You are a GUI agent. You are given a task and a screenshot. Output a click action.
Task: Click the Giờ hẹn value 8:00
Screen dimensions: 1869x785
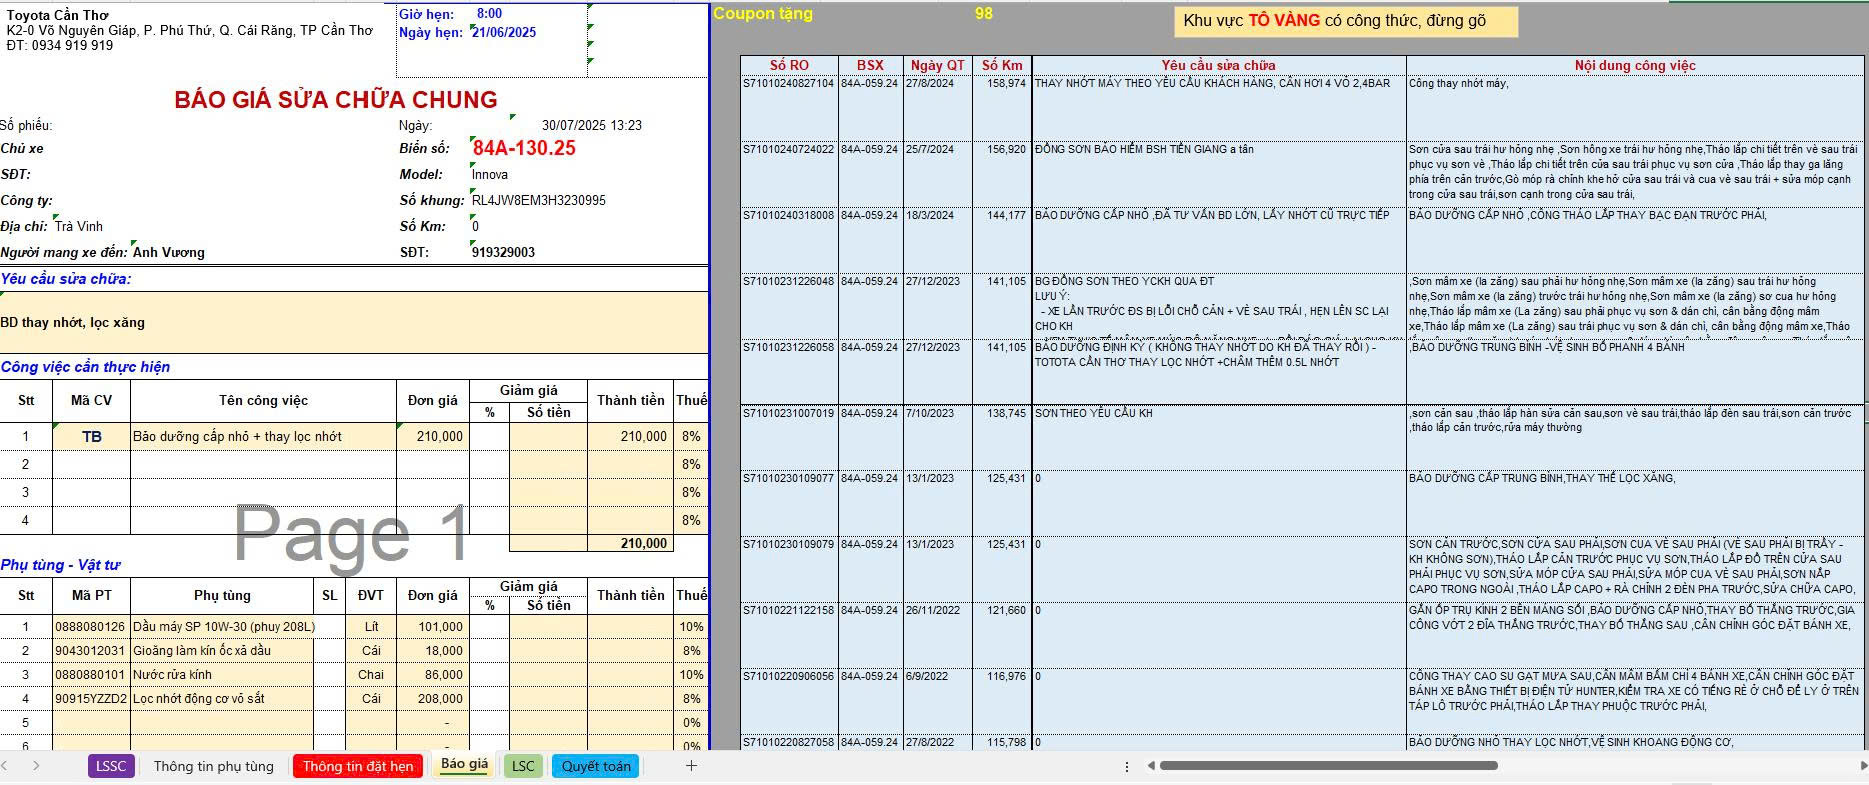tap(489, 14)
